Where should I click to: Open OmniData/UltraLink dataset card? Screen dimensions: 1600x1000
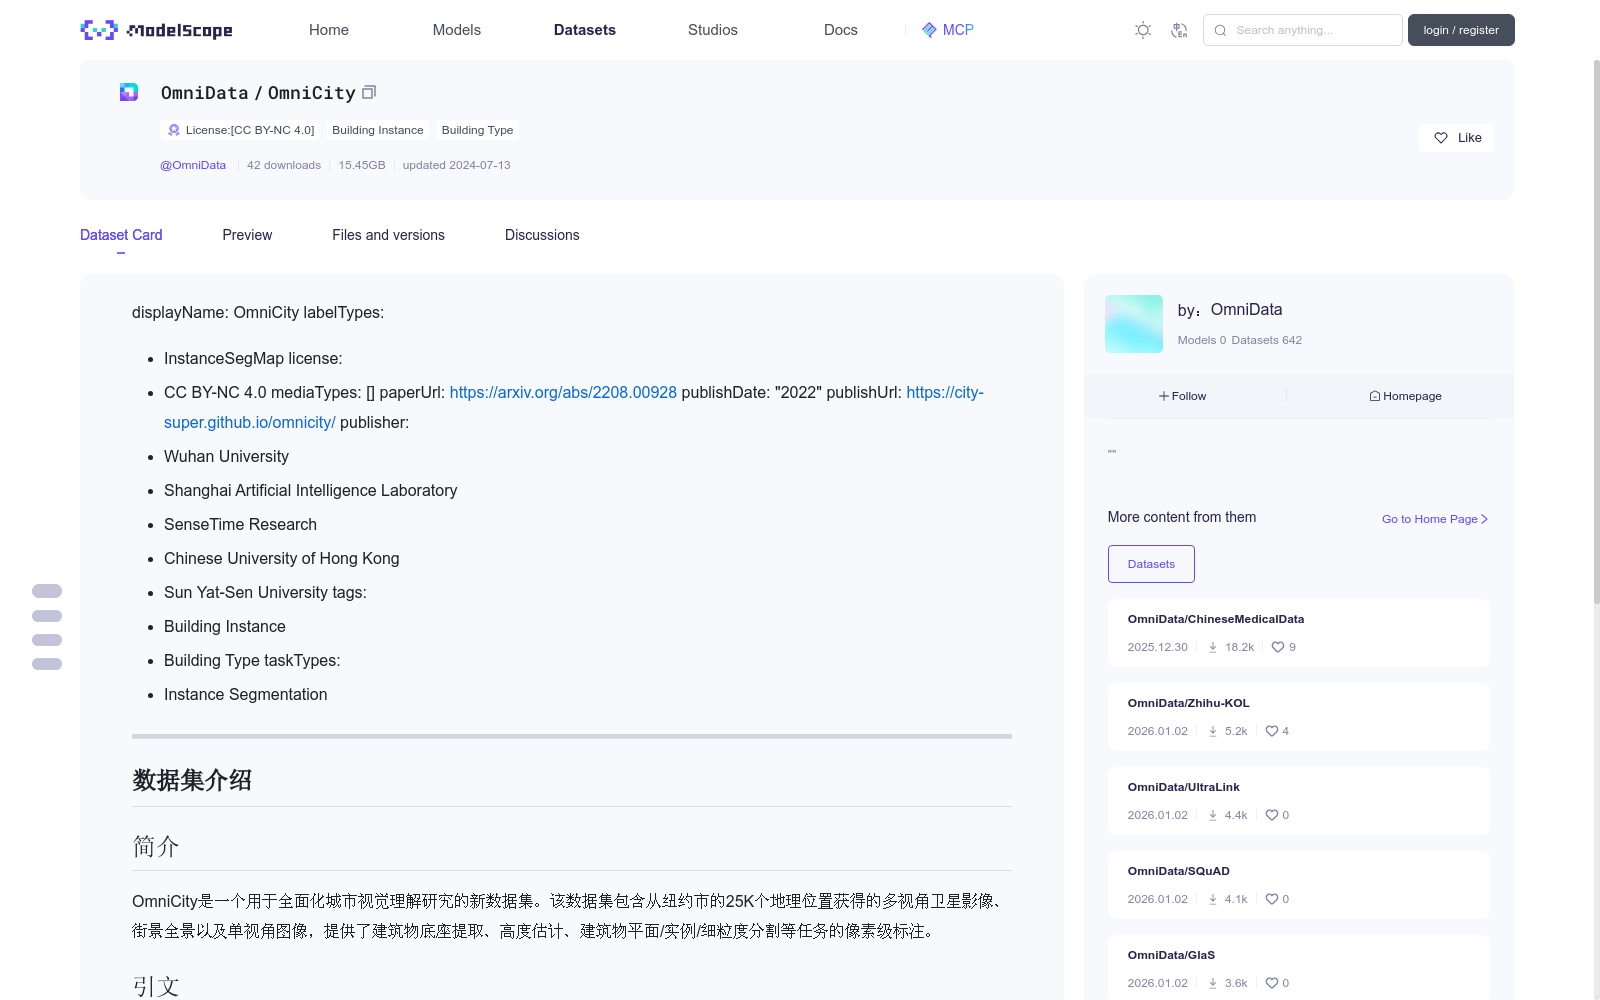1299,801
